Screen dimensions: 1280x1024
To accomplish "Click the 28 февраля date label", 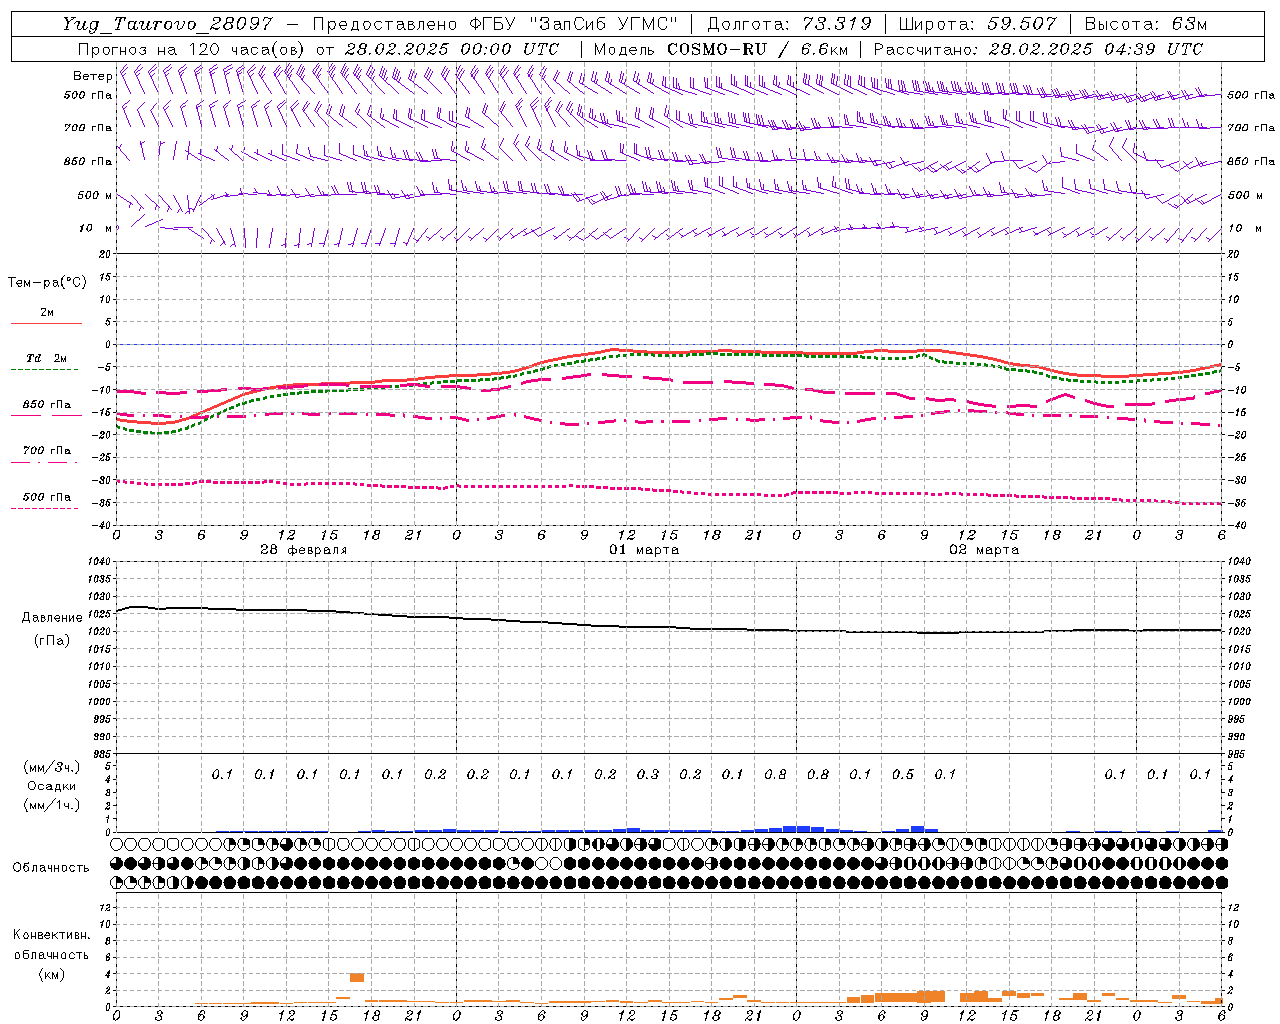I will (x=304, y=550).
